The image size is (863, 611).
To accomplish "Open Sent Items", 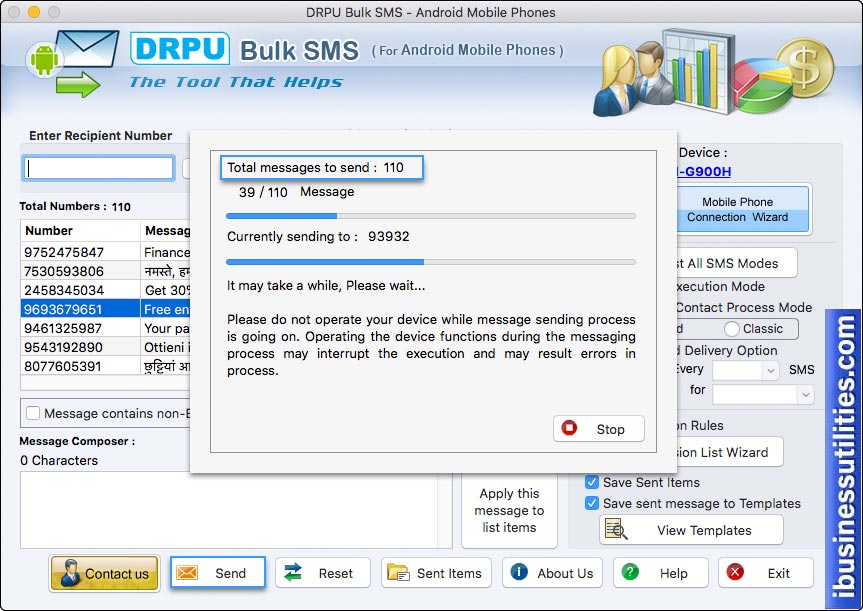I will tap(436, 572).
